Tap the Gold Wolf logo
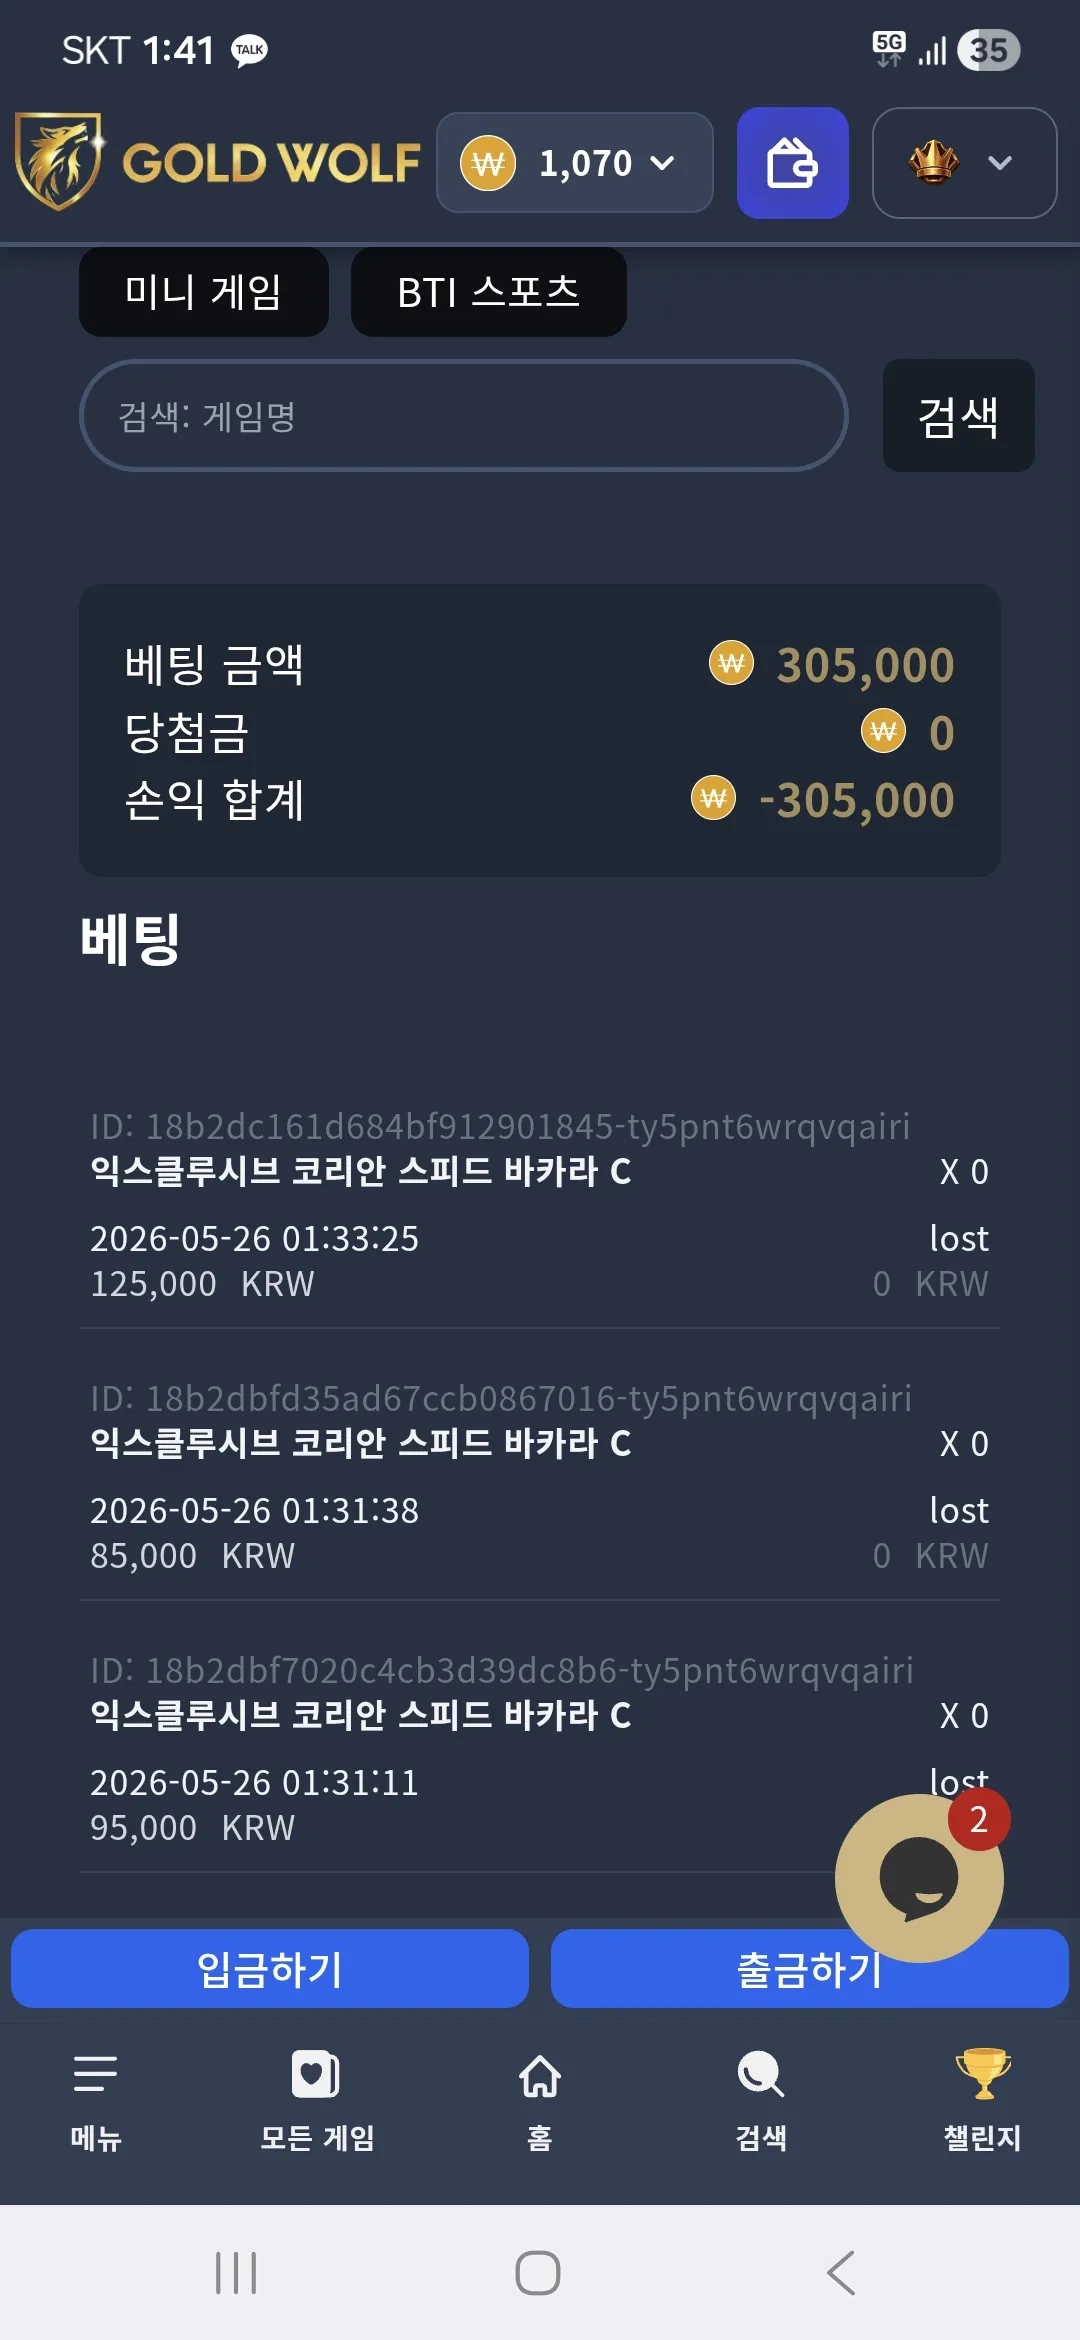The image size is (1080, 2340). [x=218, y=162]
